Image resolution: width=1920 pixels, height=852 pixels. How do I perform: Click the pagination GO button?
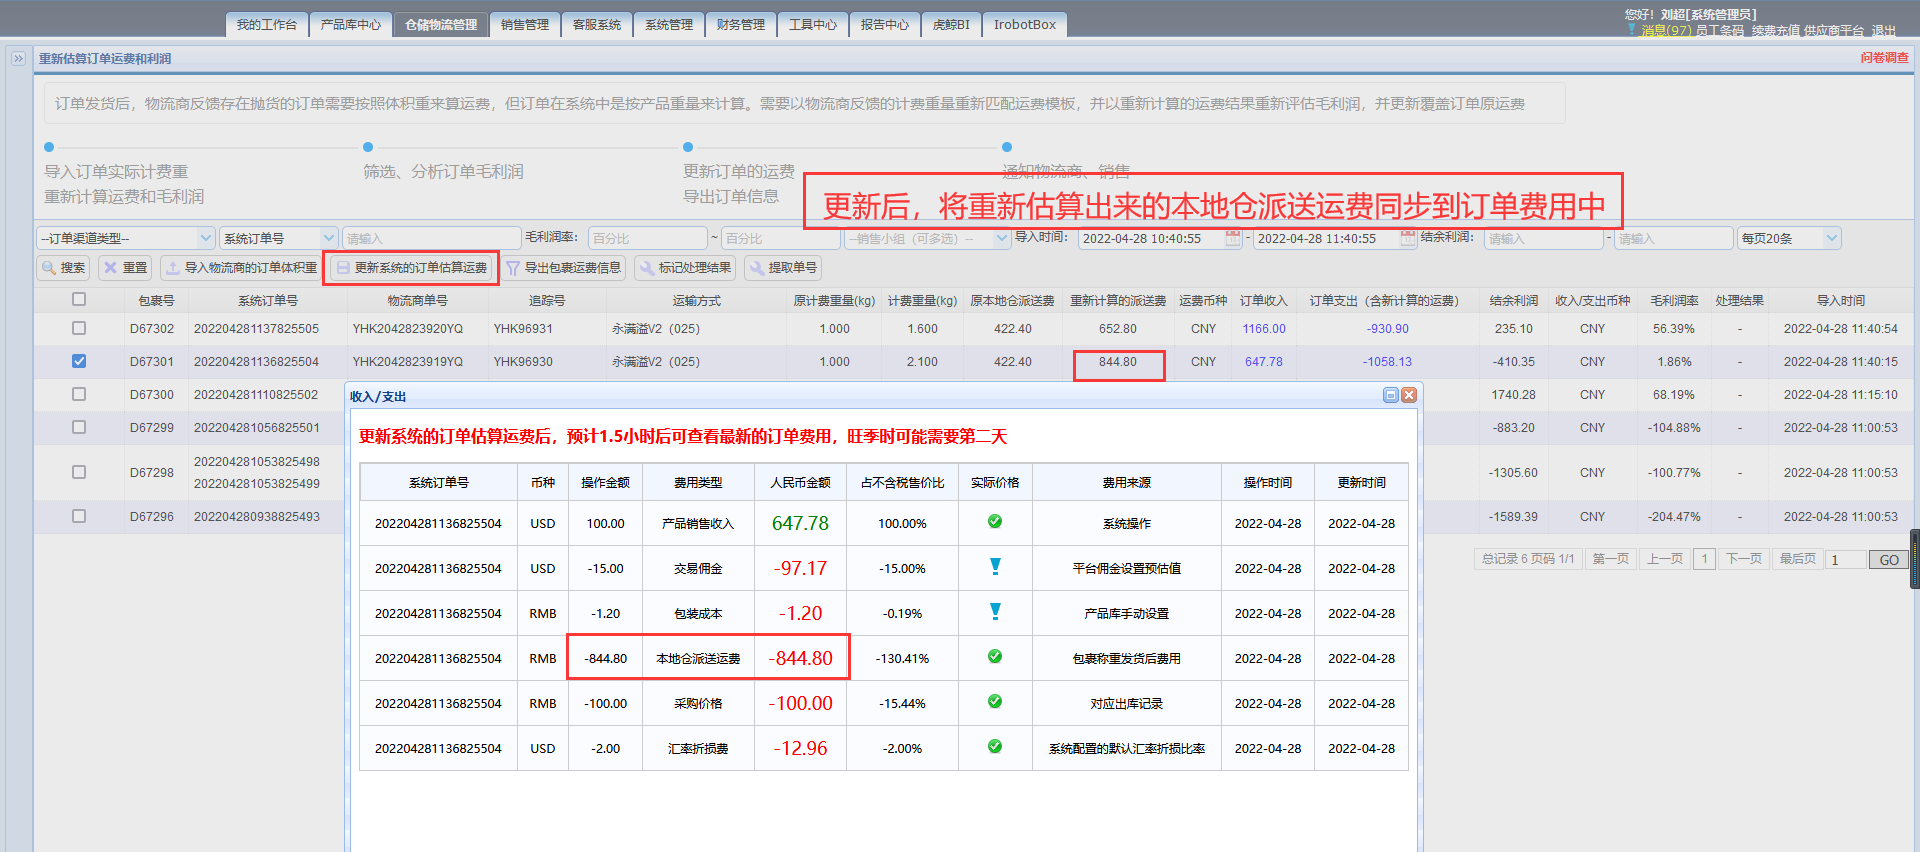(x=1889, y=560)
